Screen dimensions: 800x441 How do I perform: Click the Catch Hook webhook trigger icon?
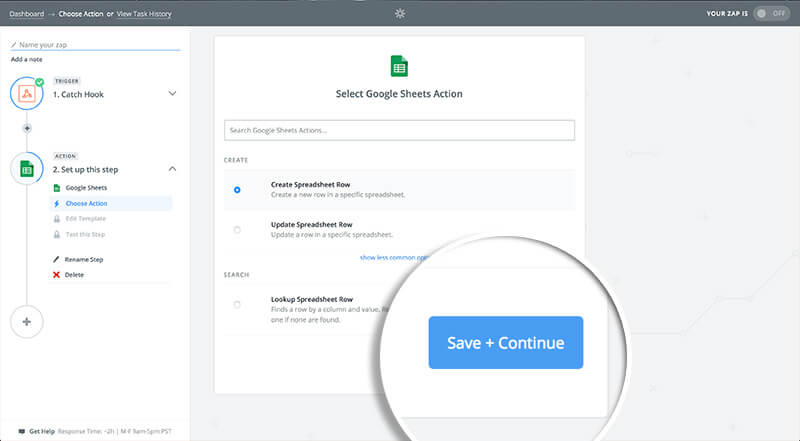27,93
